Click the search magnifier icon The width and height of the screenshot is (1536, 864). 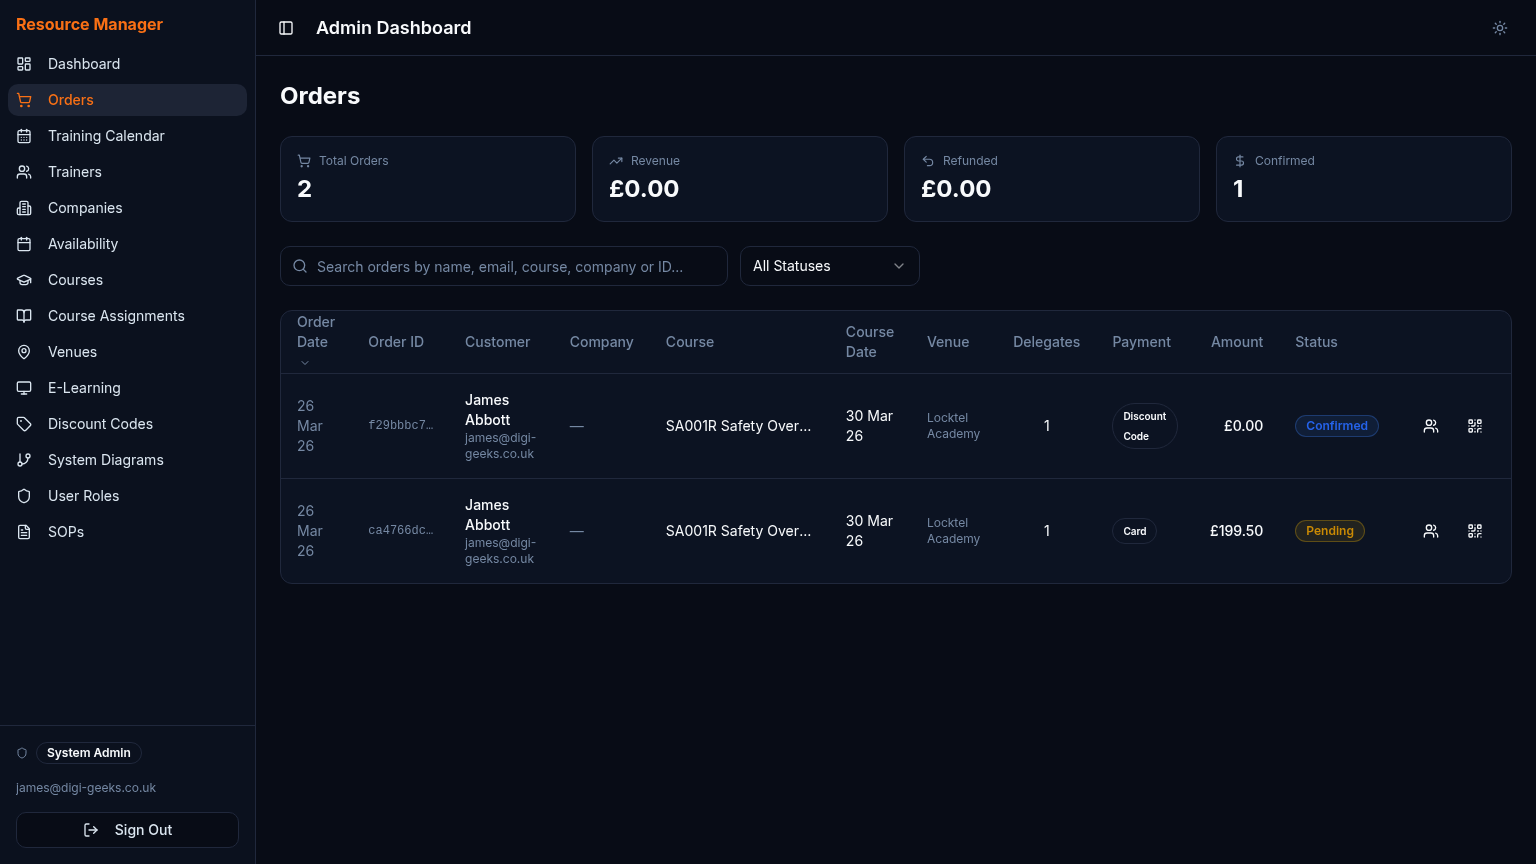coord(300,266)
